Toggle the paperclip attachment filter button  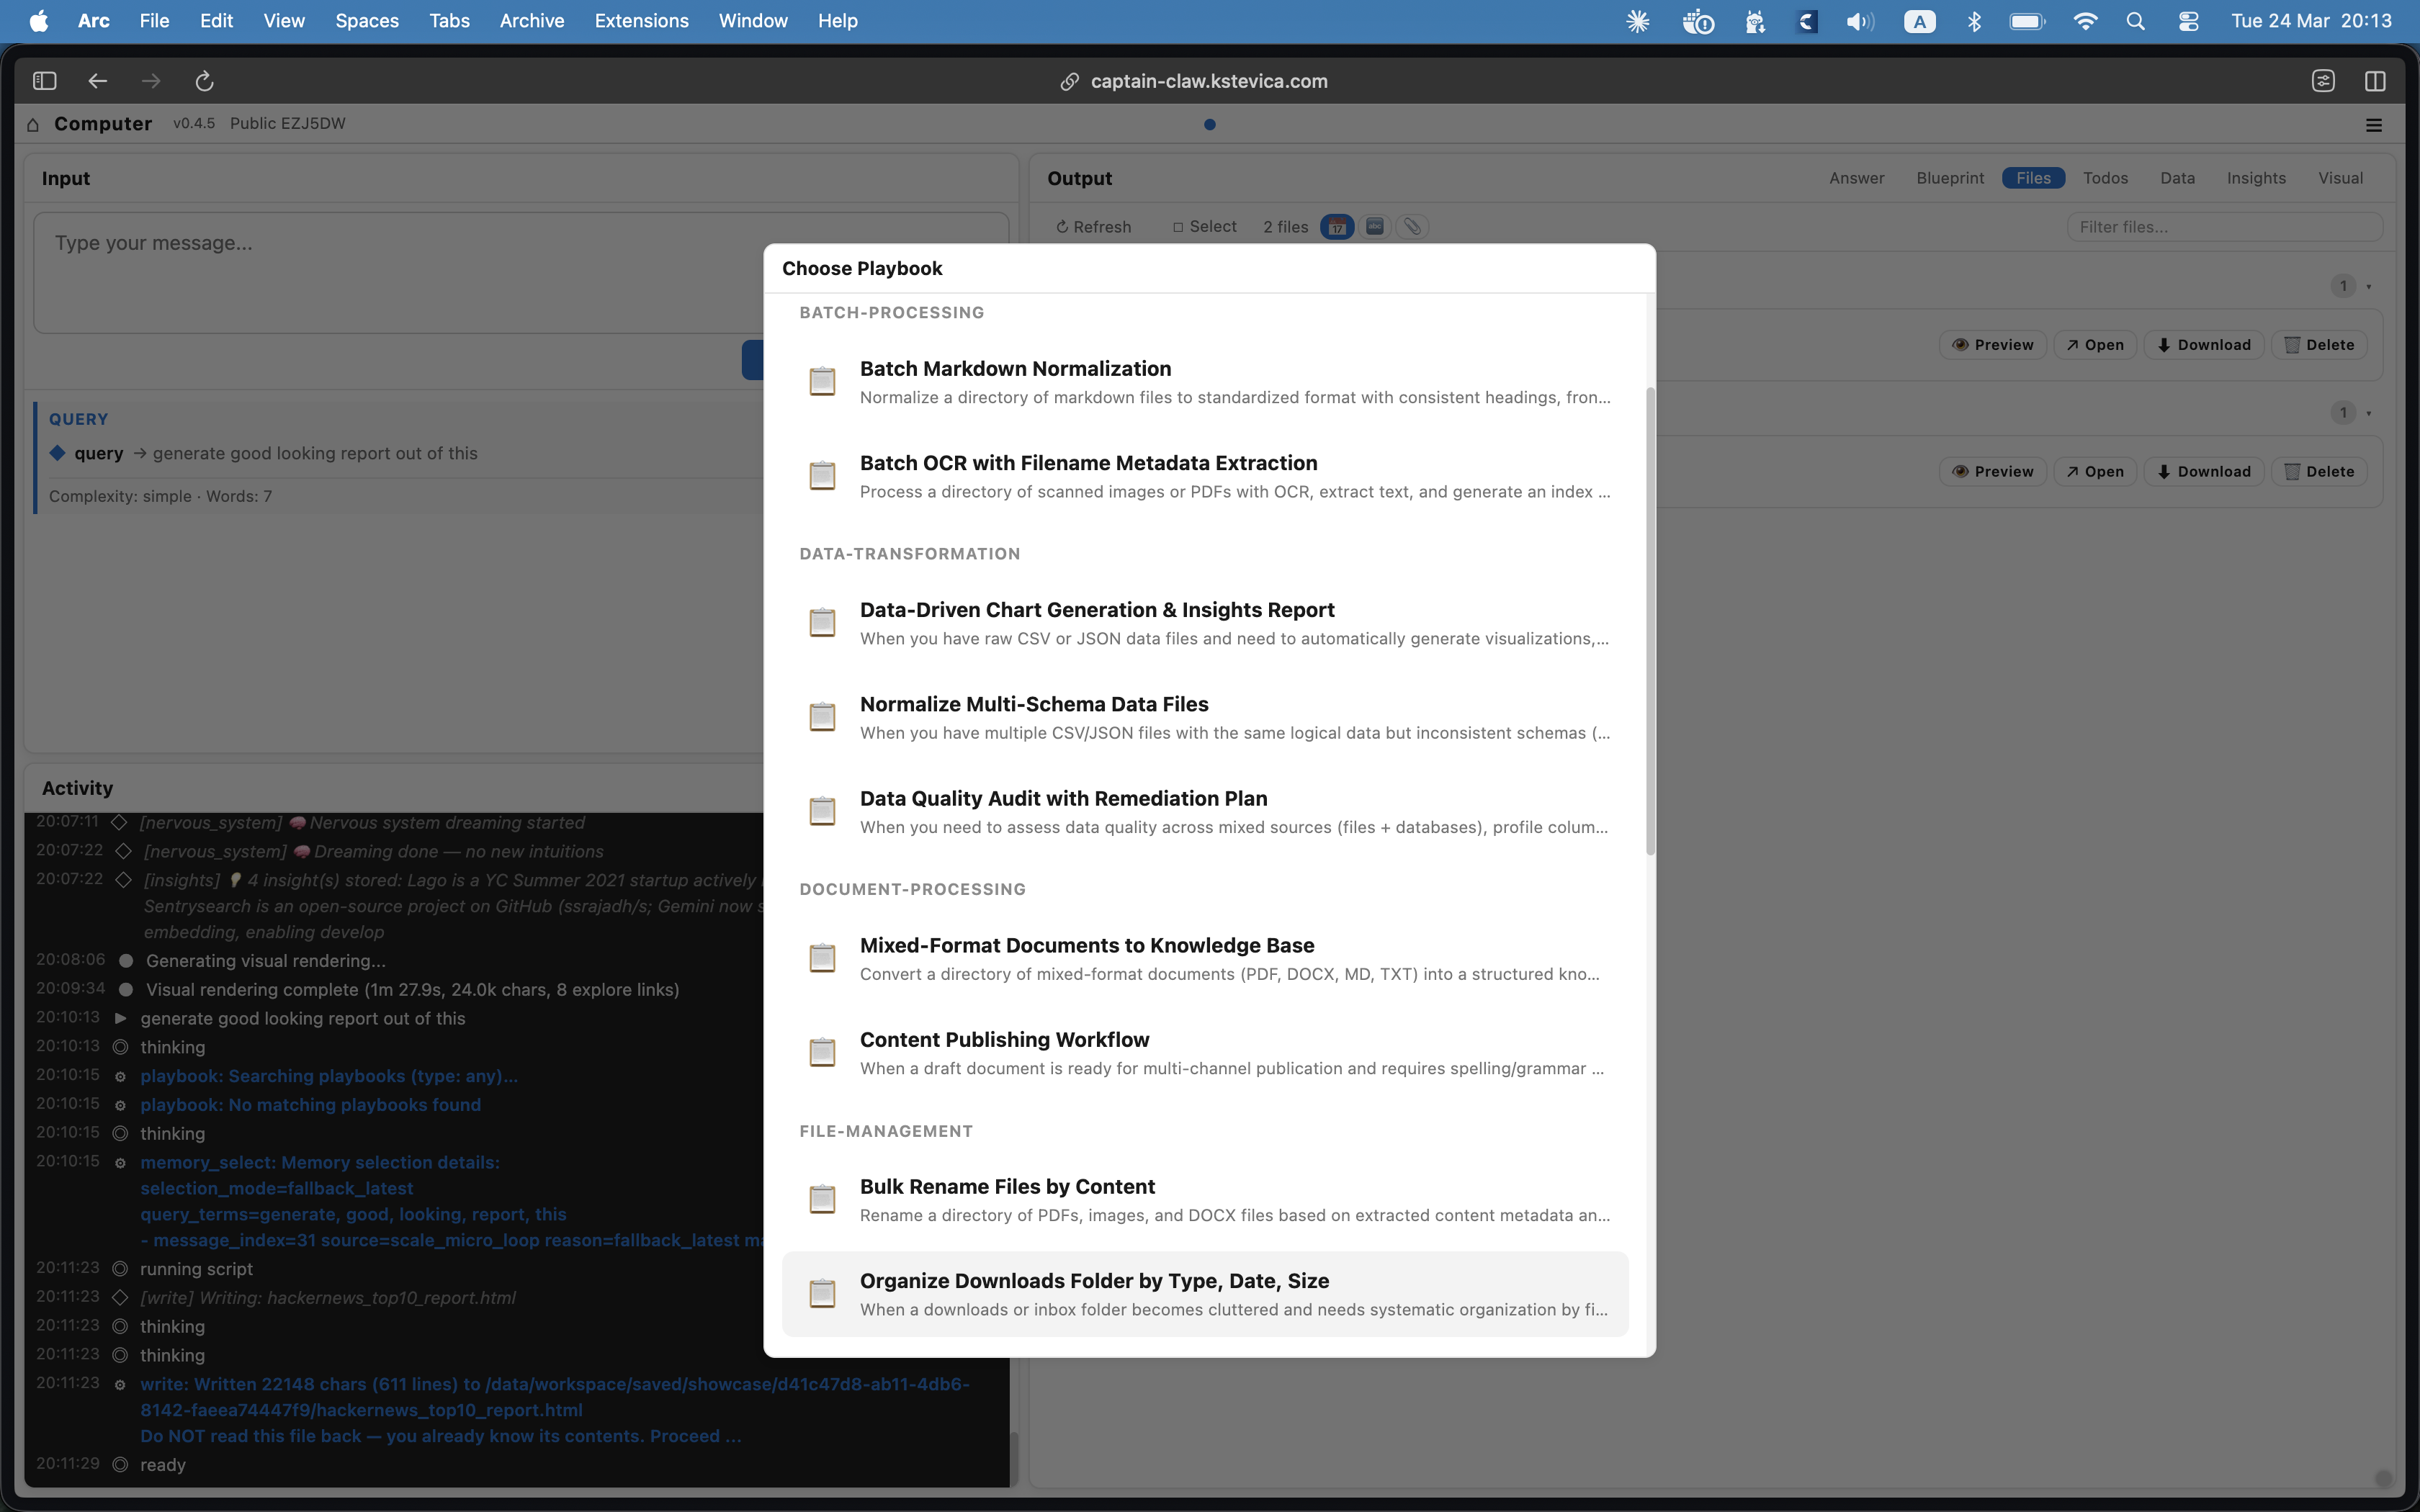point(1412,227)
